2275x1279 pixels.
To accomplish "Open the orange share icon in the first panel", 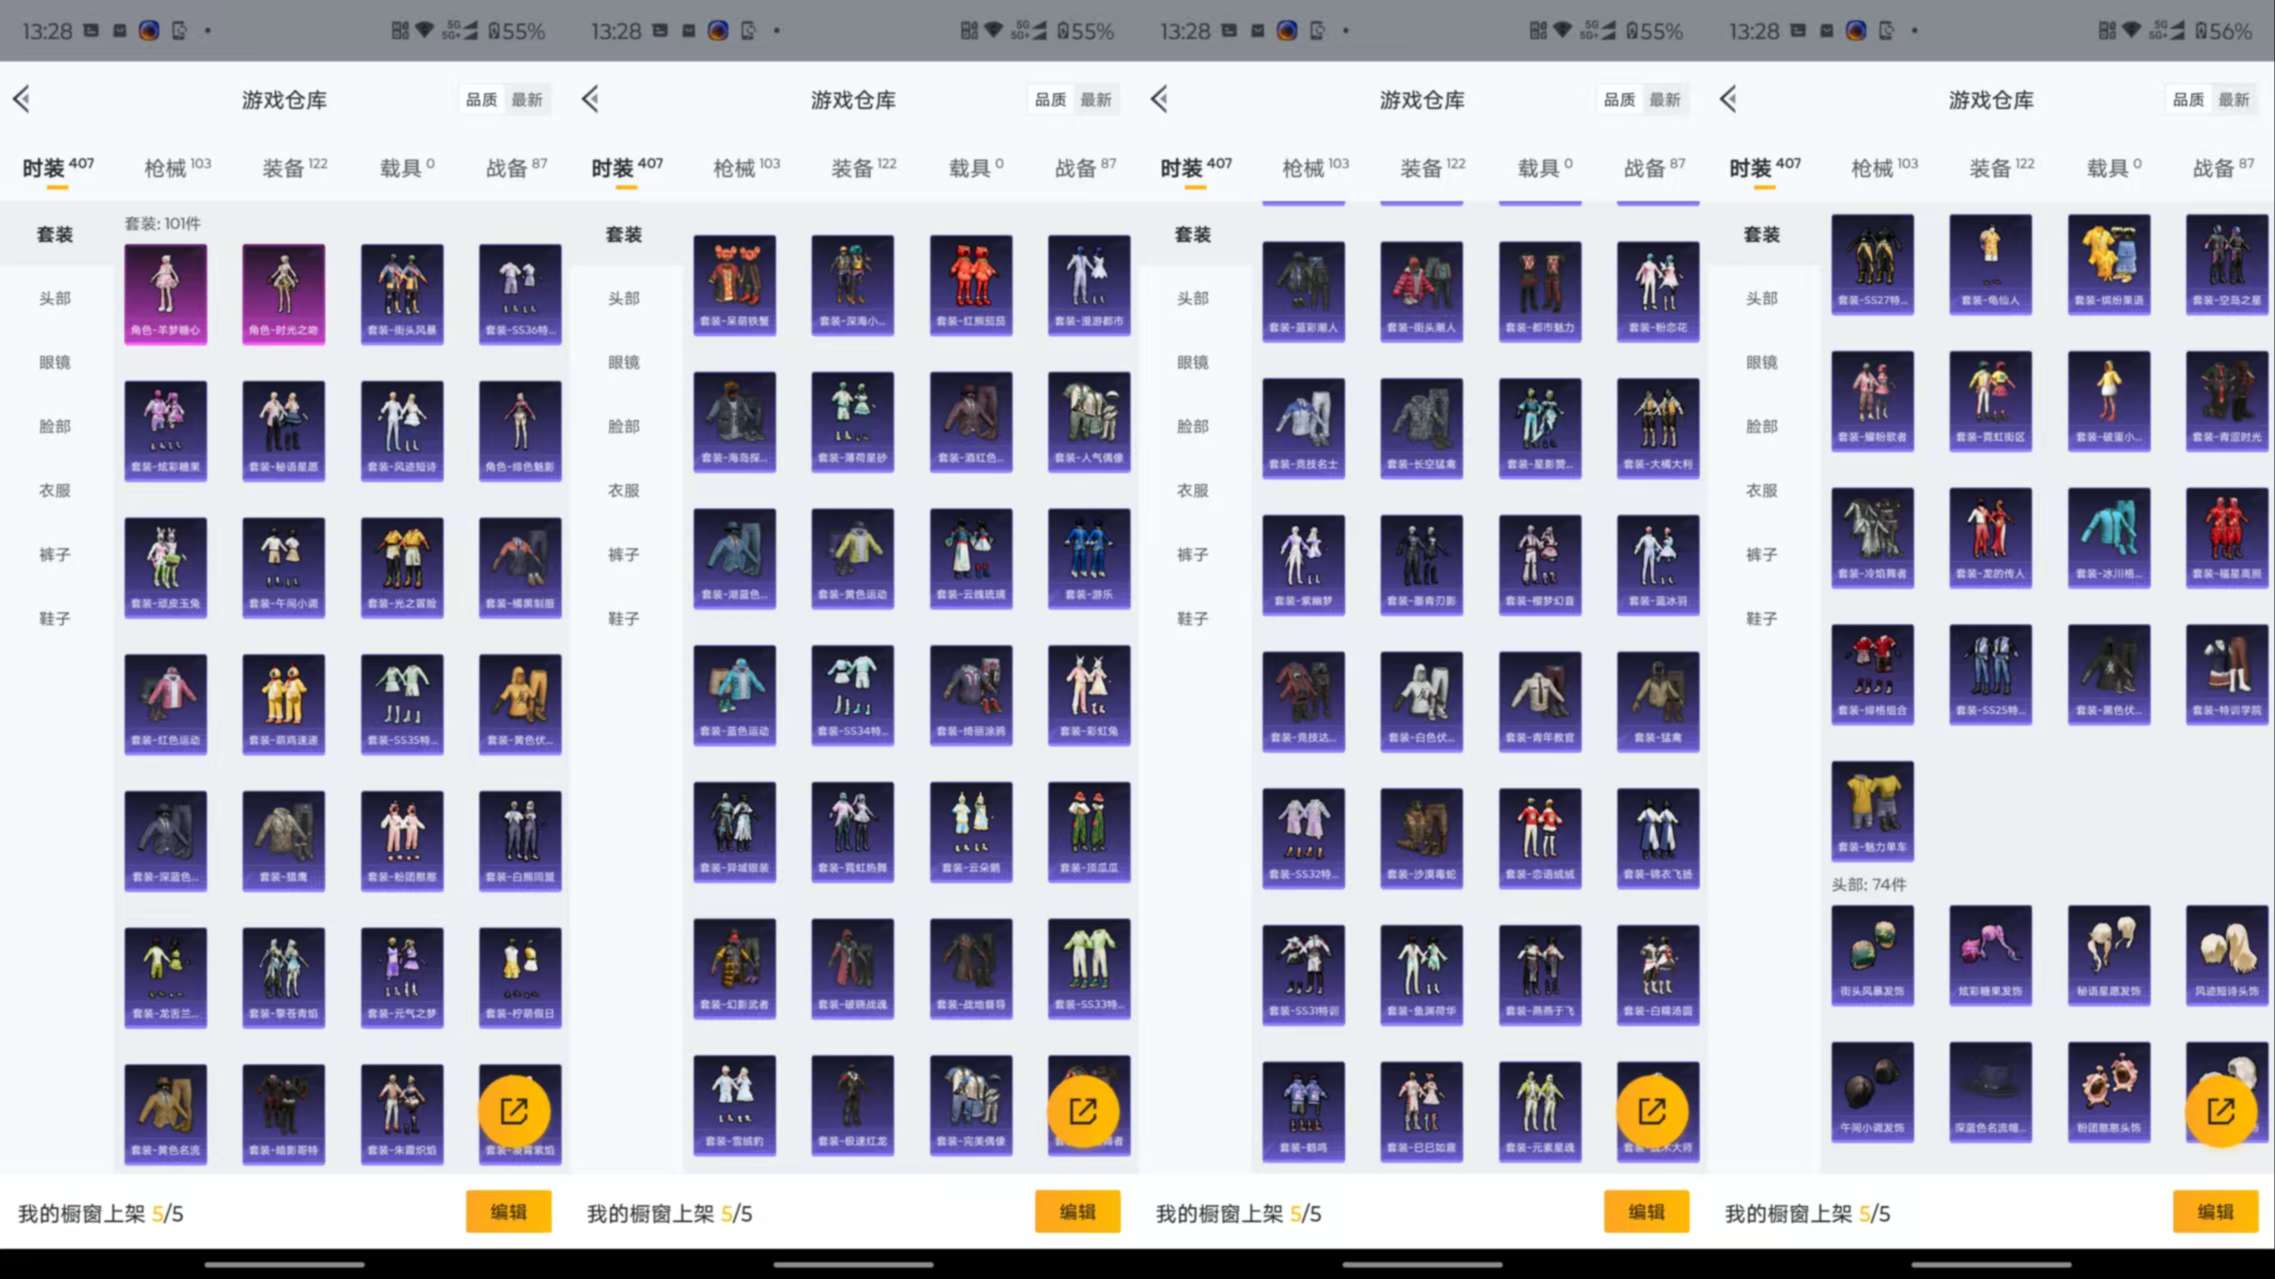I will tap(517, 1111).
